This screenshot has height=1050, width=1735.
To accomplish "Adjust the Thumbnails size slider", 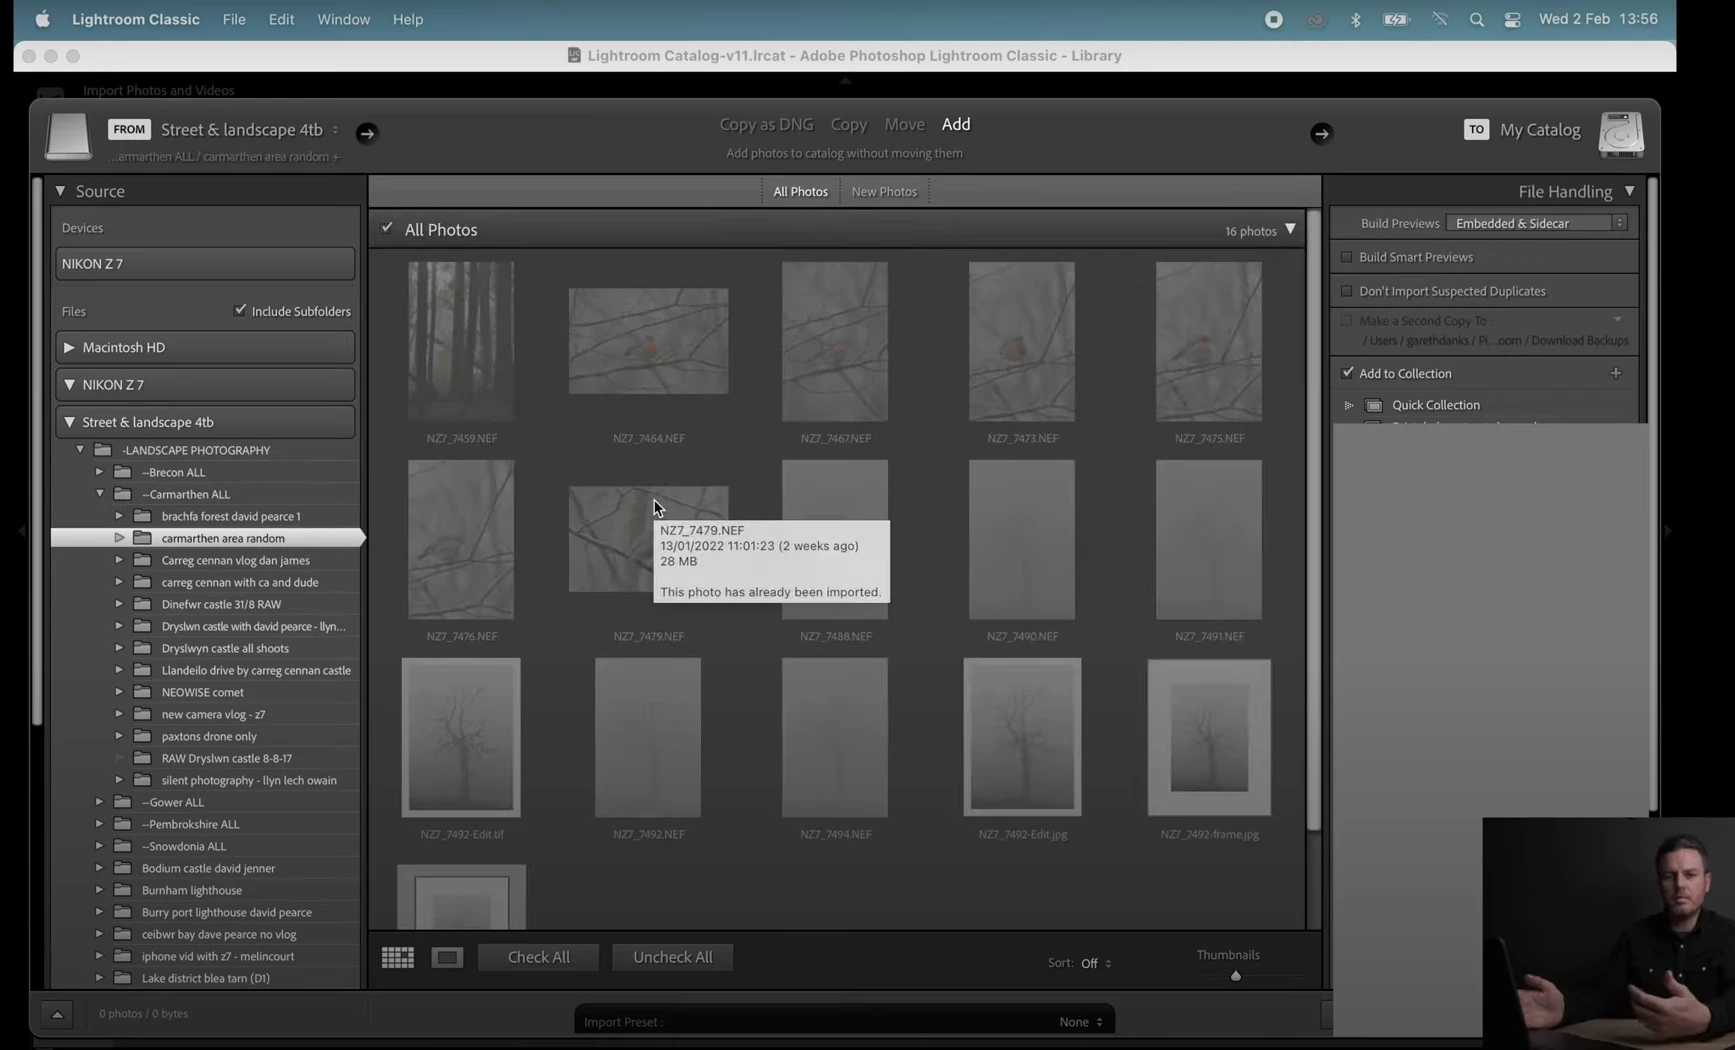I will pyautogui.click(x=1236, y=975).
